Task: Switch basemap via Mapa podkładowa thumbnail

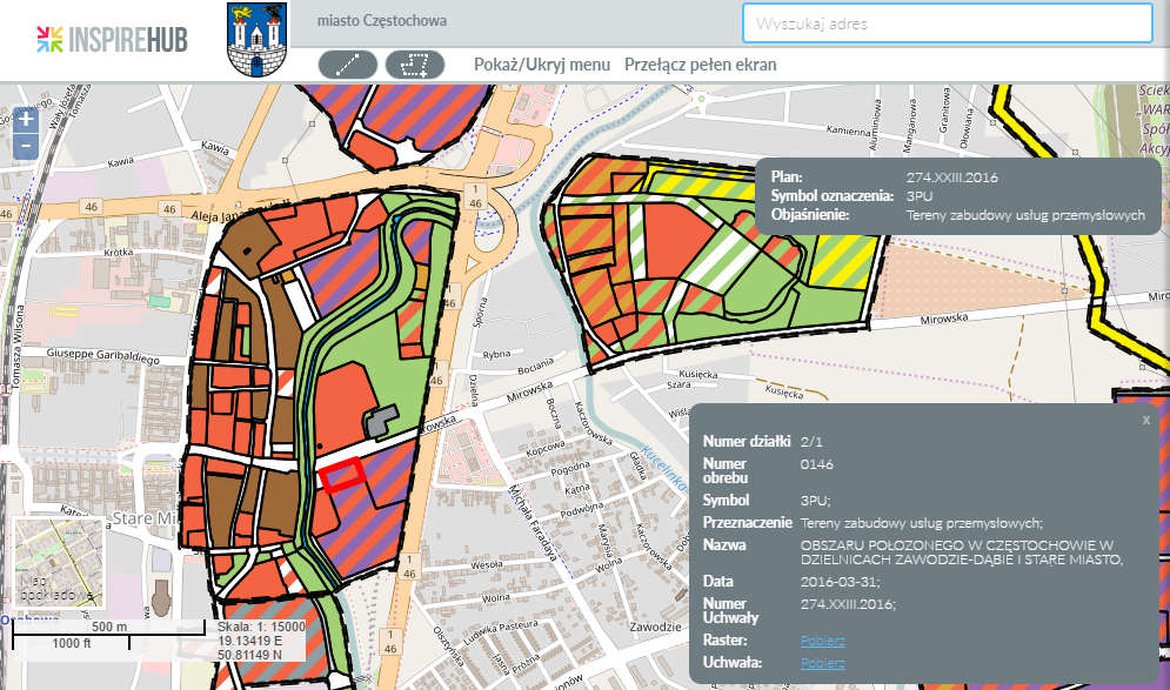Action: 60,563
